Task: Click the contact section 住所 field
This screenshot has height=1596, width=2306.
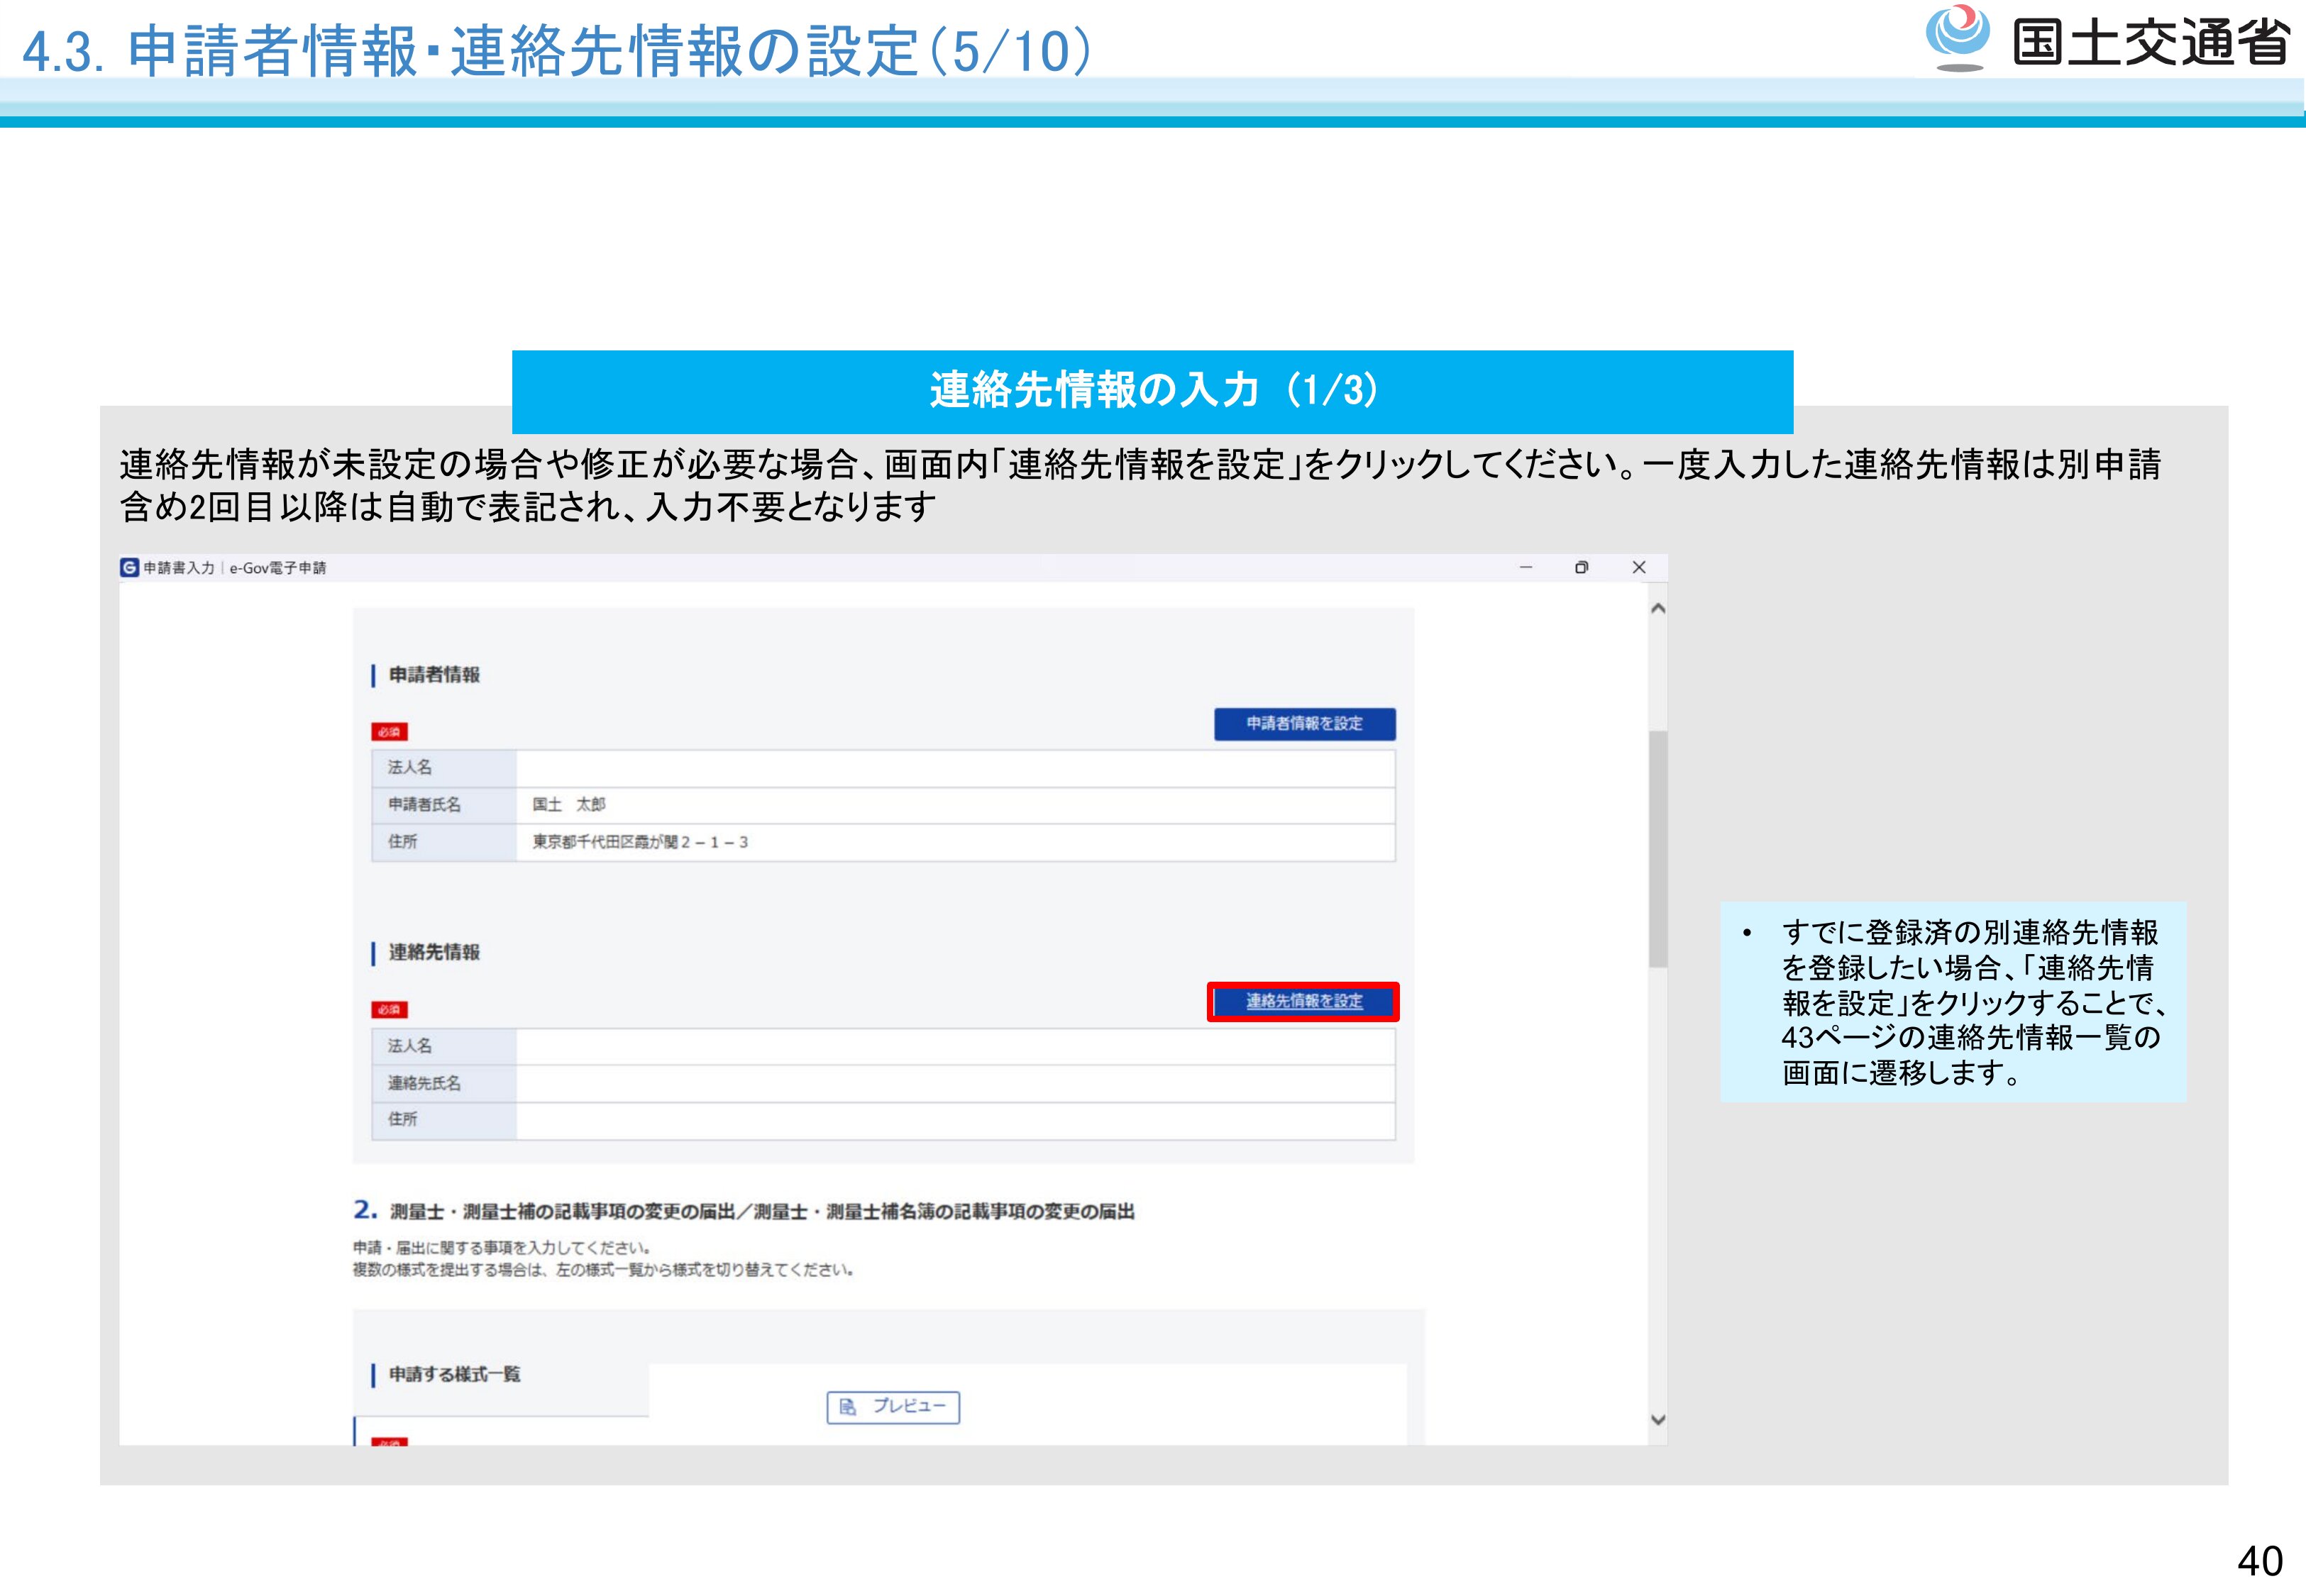Action: [955, 1120]
